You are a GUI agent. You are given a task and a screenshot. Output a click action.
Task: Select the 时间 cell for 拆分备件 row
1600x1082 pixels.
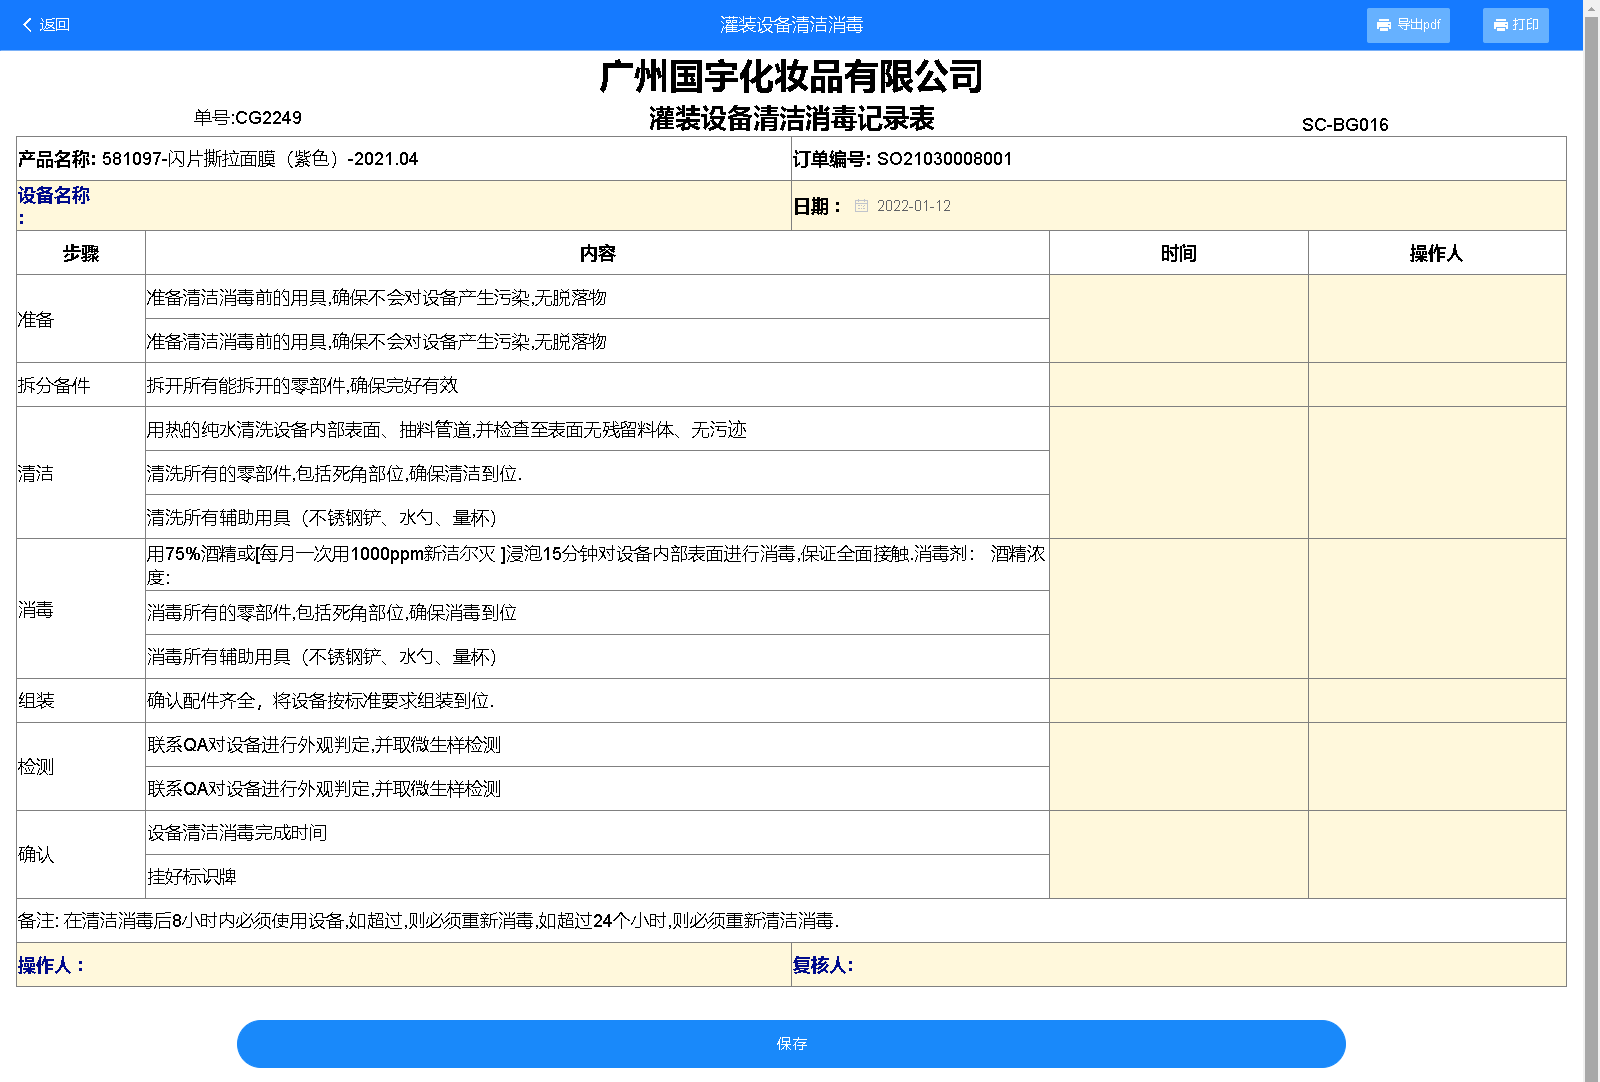pos(1178,385)
